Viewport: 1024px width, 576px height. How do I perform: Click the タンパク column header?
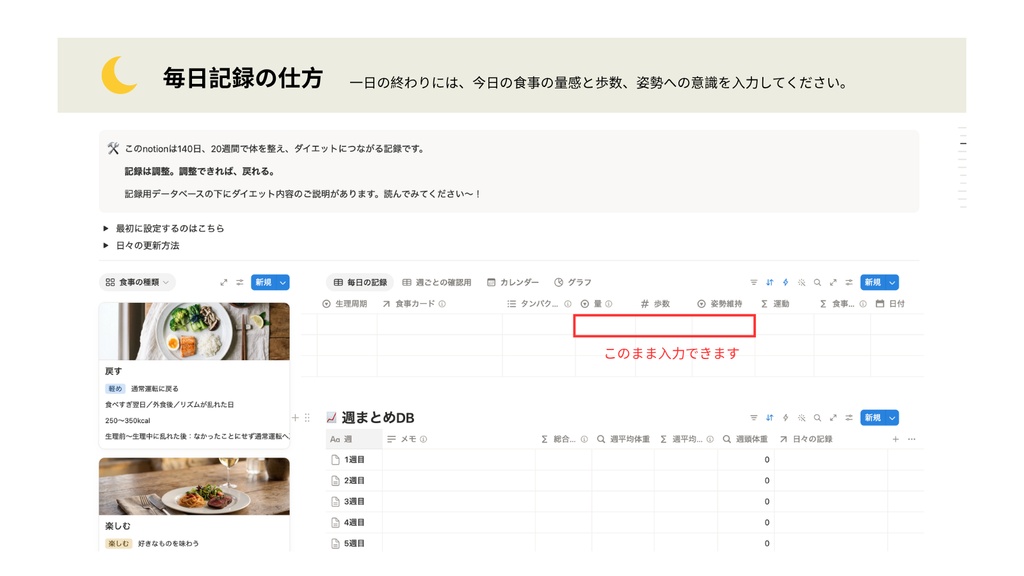539,304
